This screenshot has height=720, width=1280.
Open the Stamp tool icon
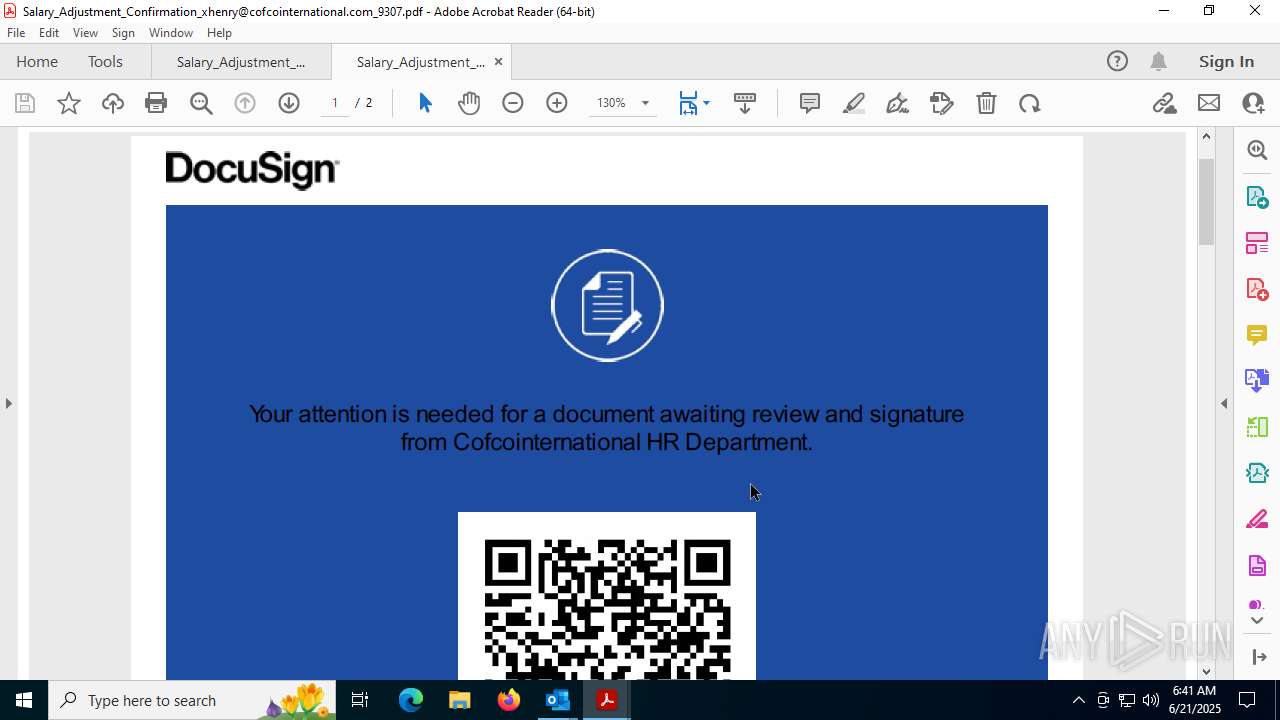click(x=942, y=103)
